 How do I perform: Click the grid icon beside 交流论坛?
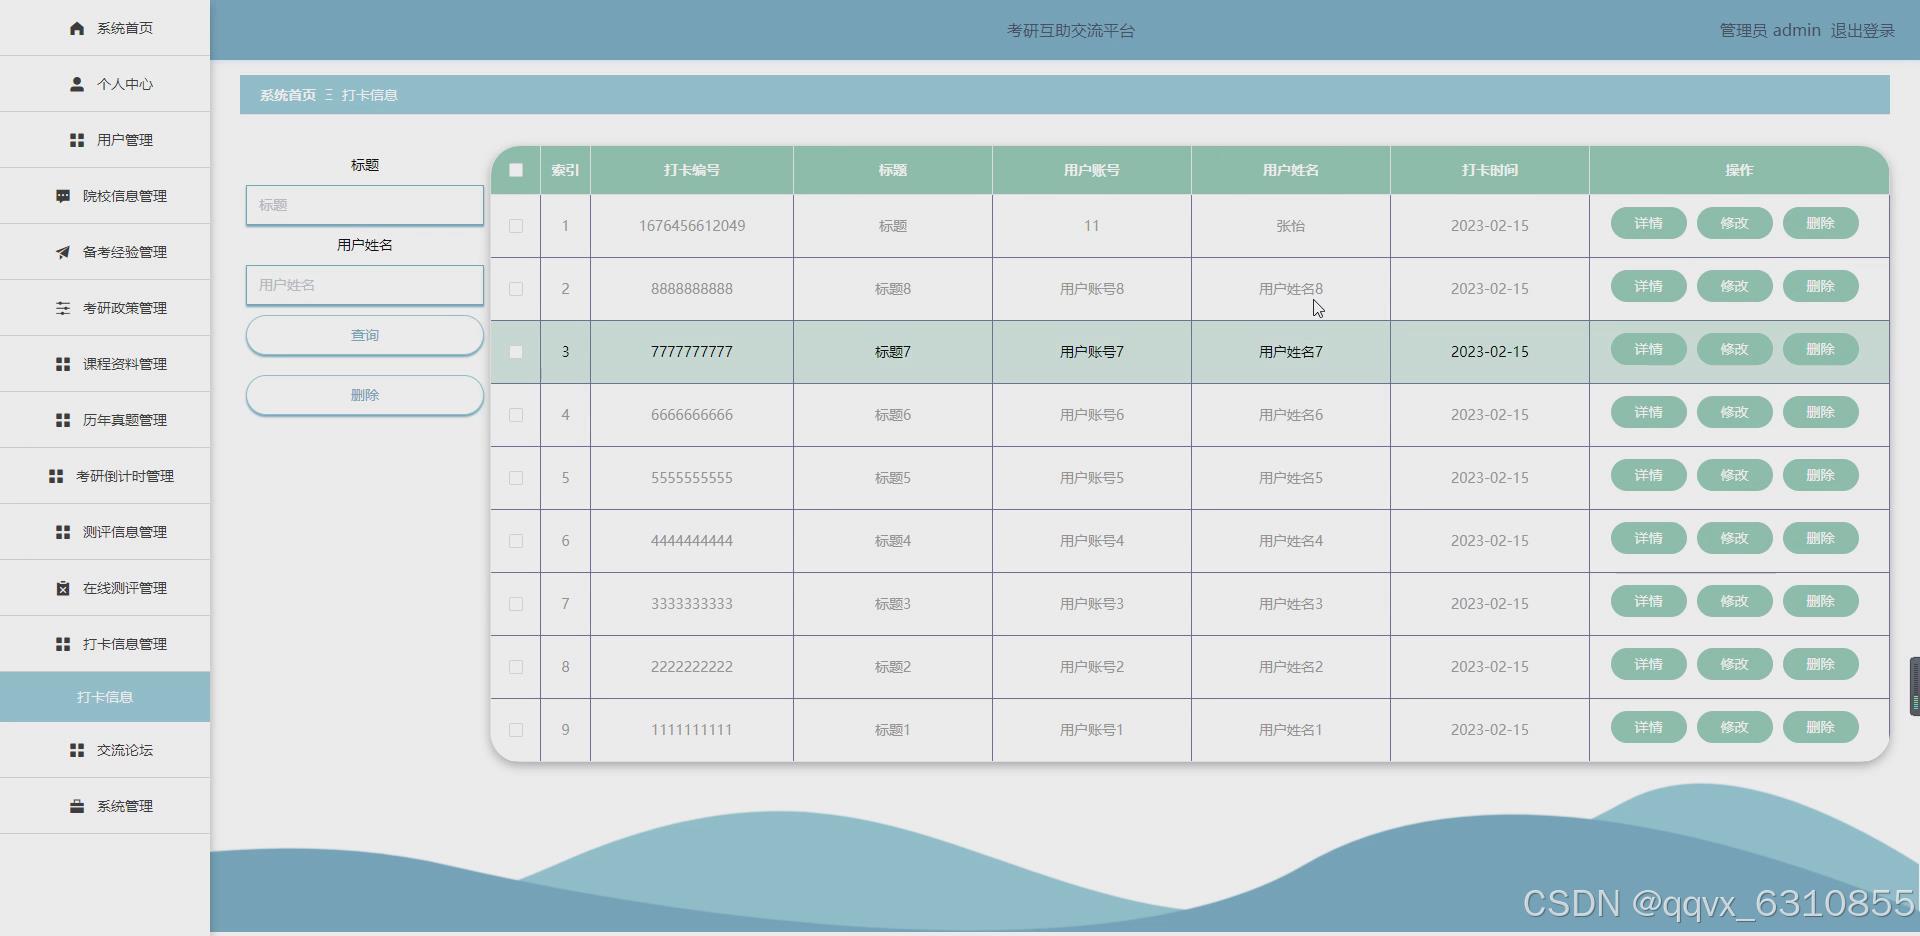(77, 750)
